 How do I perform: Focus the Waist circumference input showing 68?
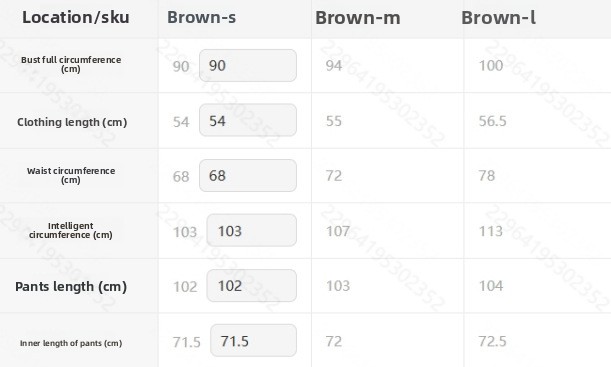coord(248,175)
